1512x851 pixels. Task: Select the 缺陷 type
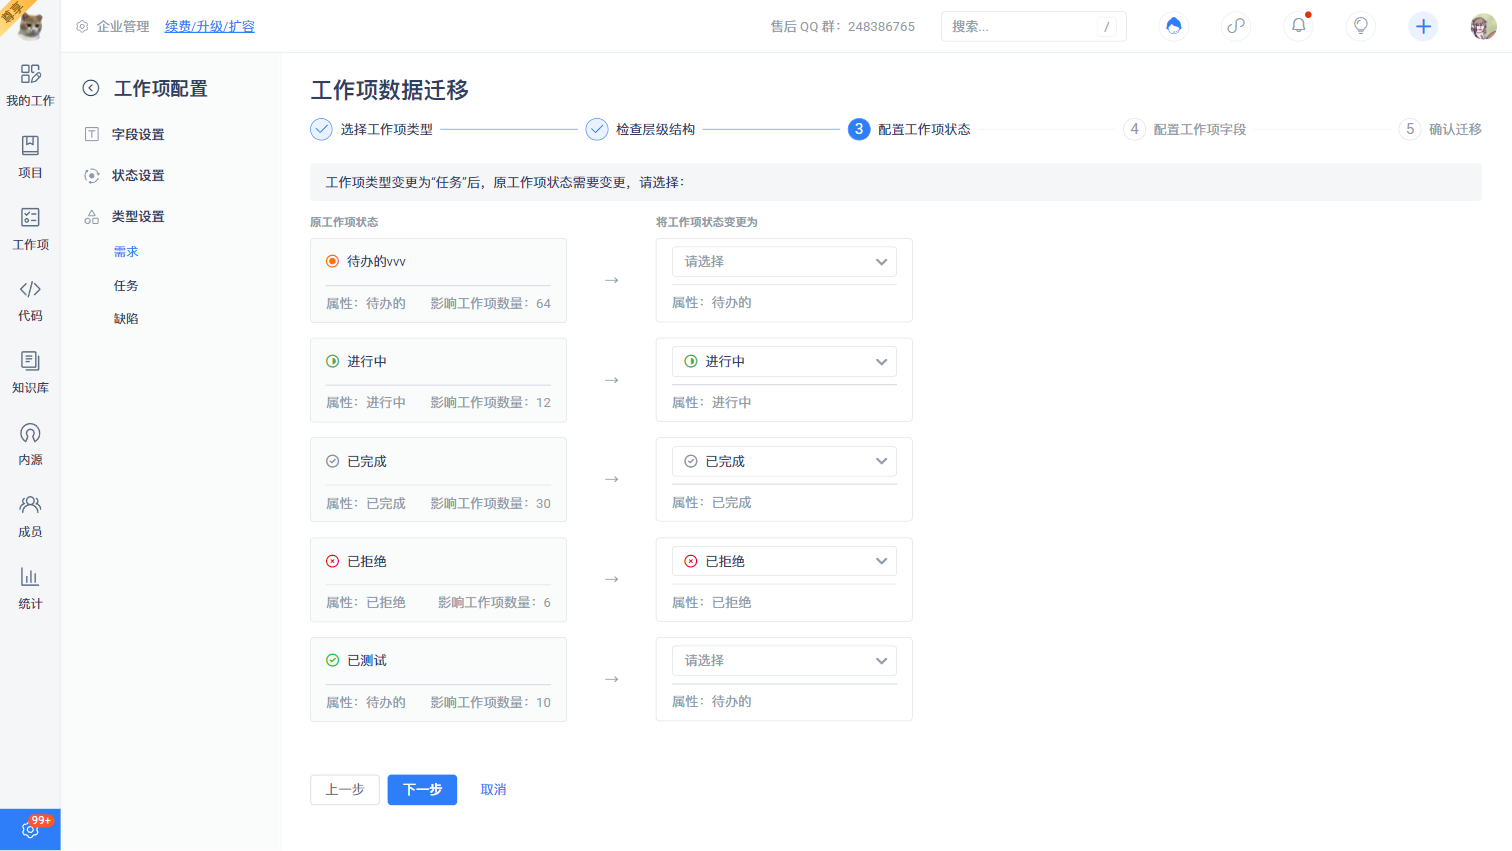(x=126, y=319)
